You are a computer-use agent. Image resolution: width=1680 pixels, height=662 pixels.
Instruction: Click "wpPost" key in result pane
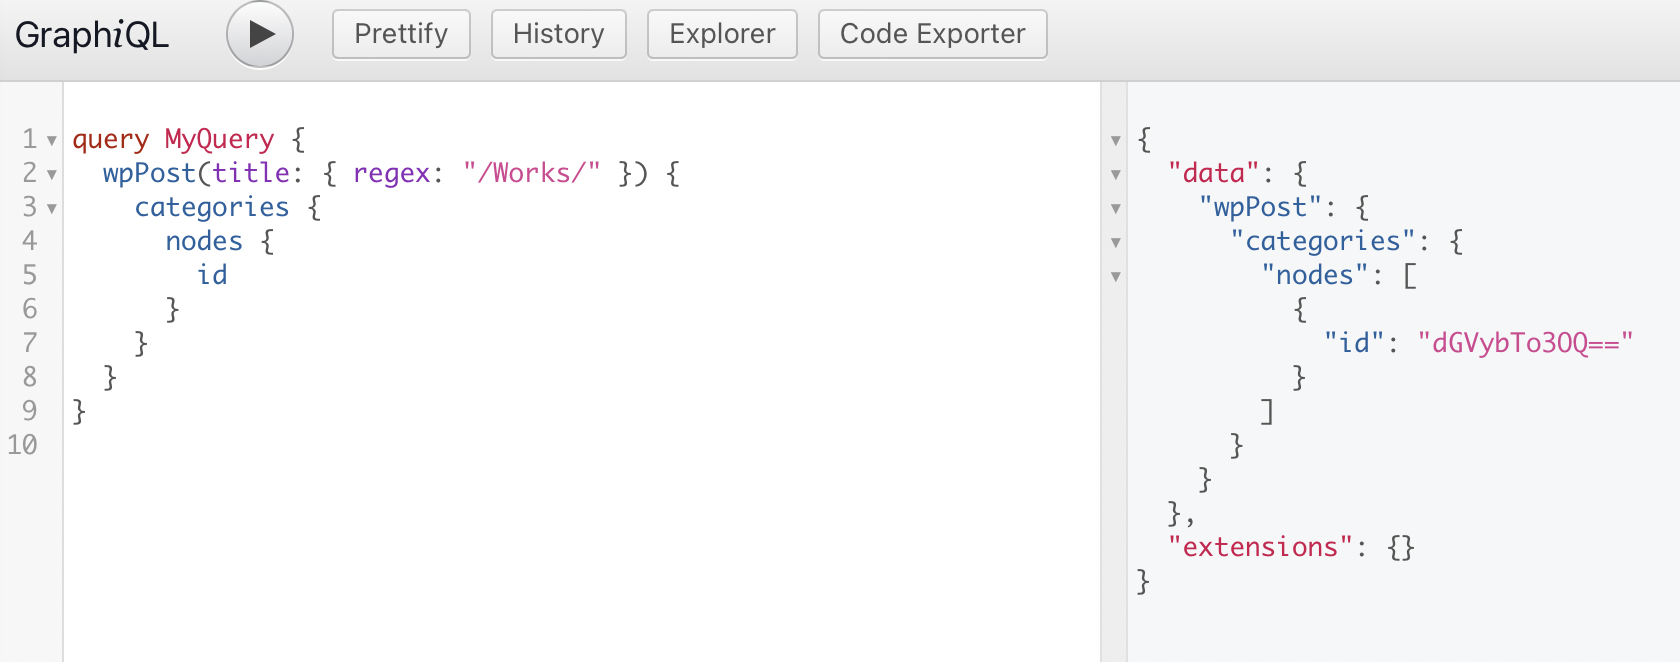(1260, 207)
